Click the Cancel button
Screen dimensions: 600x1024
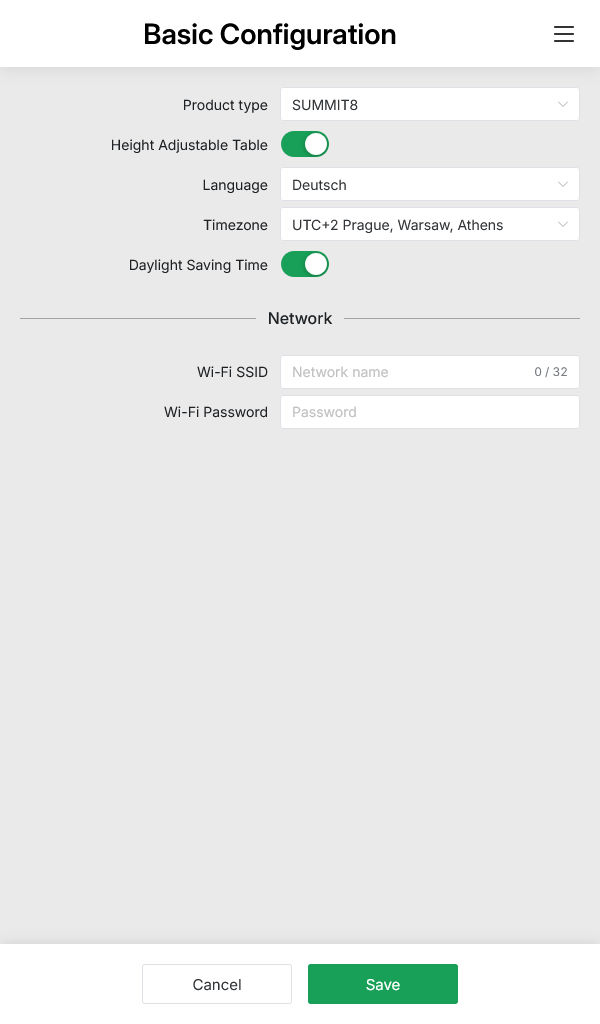(x=217, y=984)
